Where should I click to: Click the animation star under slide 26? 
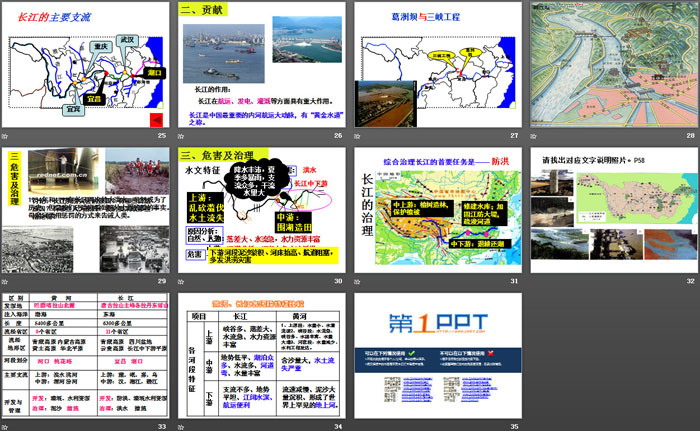tap(181, 135)
